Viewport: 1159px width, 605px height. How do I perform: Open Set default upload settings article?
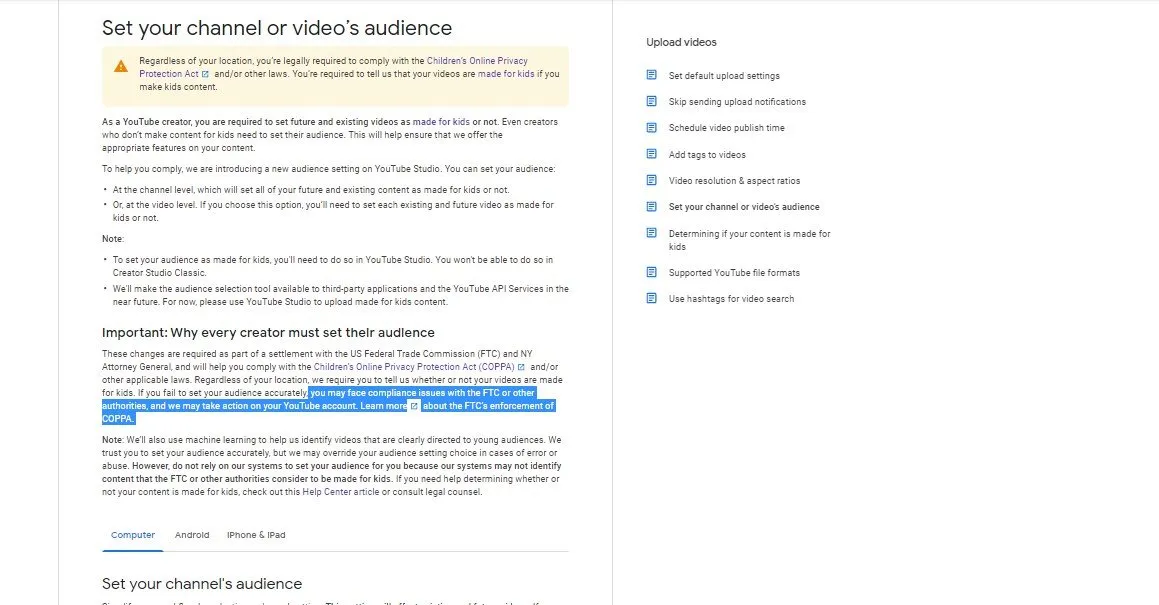(724, 75)
